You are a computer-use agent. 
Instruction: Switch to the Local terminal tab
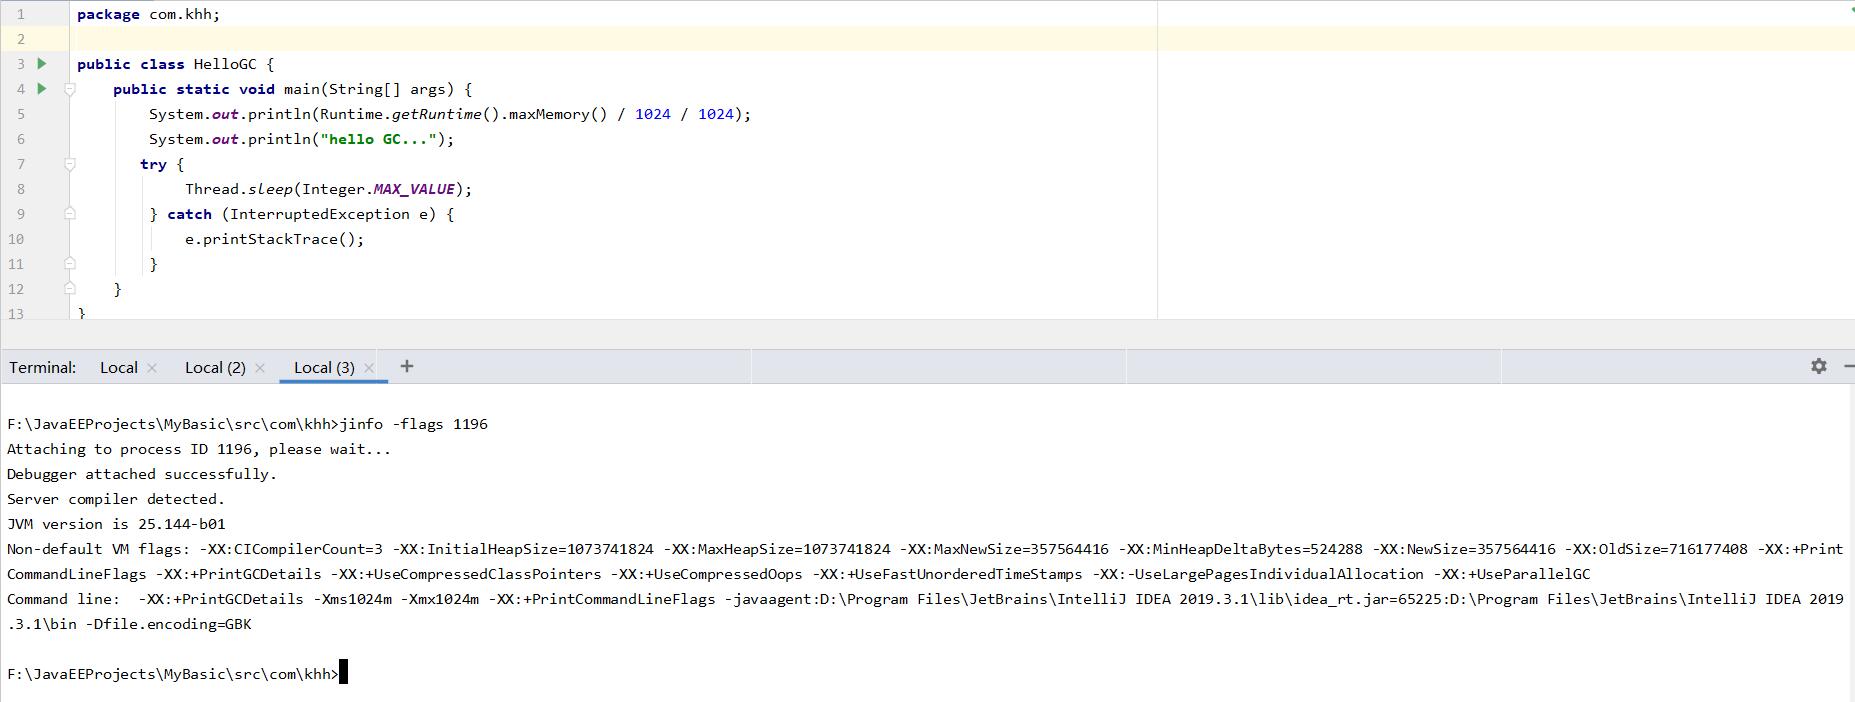[x=118, y=368]
